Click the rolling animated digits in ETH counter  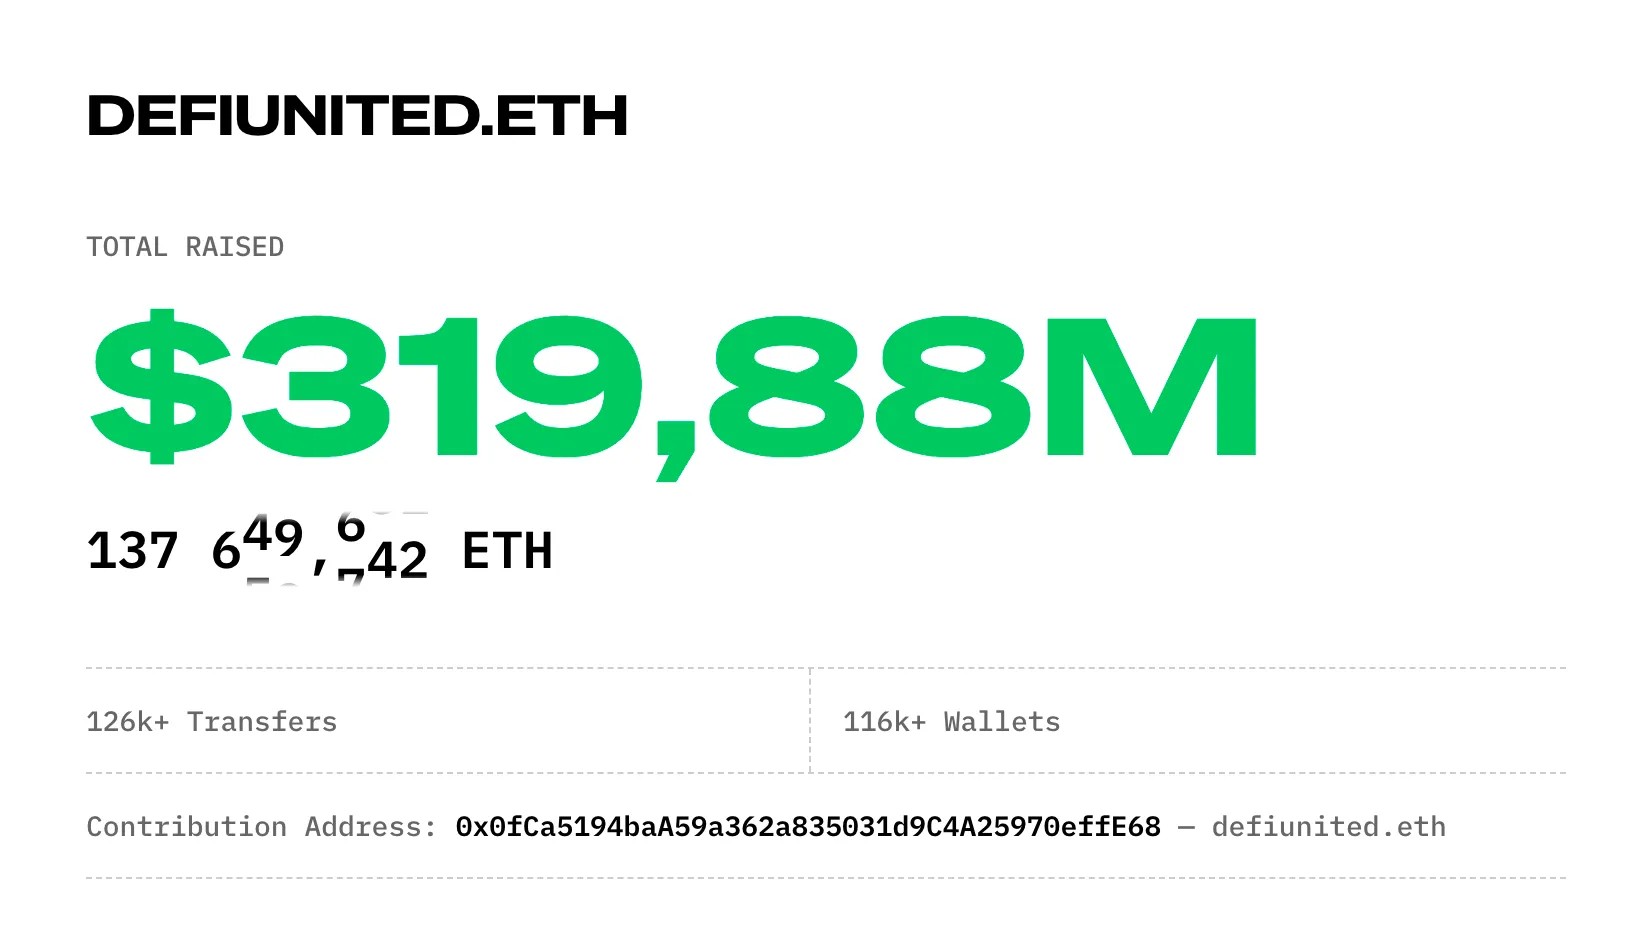pyautogui.click(x=320, y=548)
